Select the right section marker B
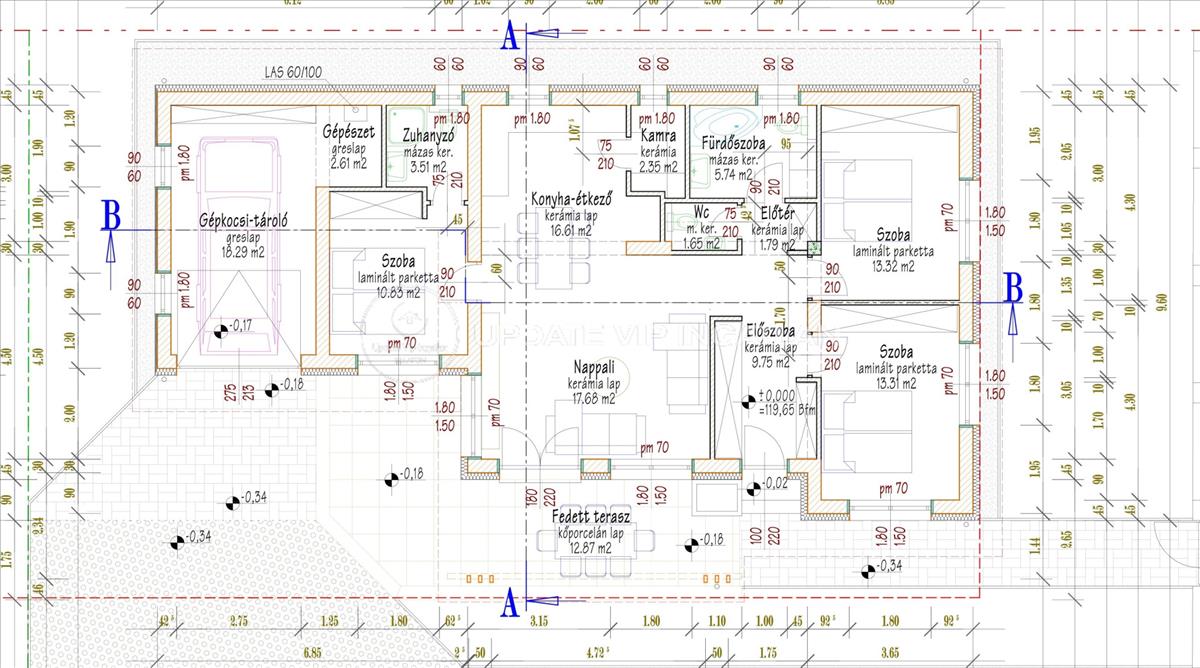1200x668 pixels. click(1013, 287)
